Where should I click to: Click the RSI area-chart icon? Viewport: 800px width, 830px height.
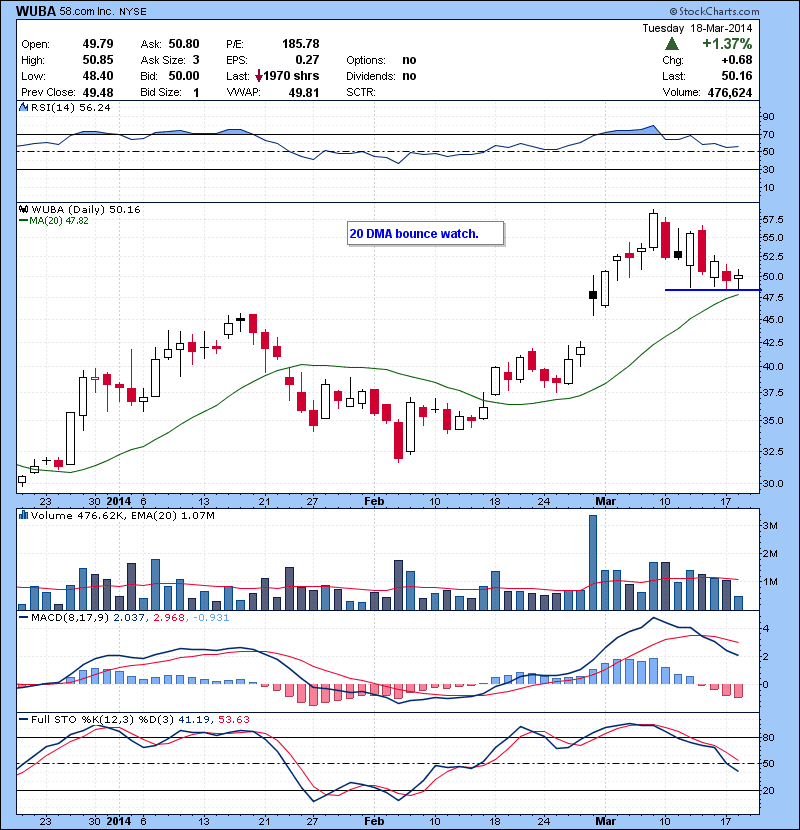[x=23, y=107]
